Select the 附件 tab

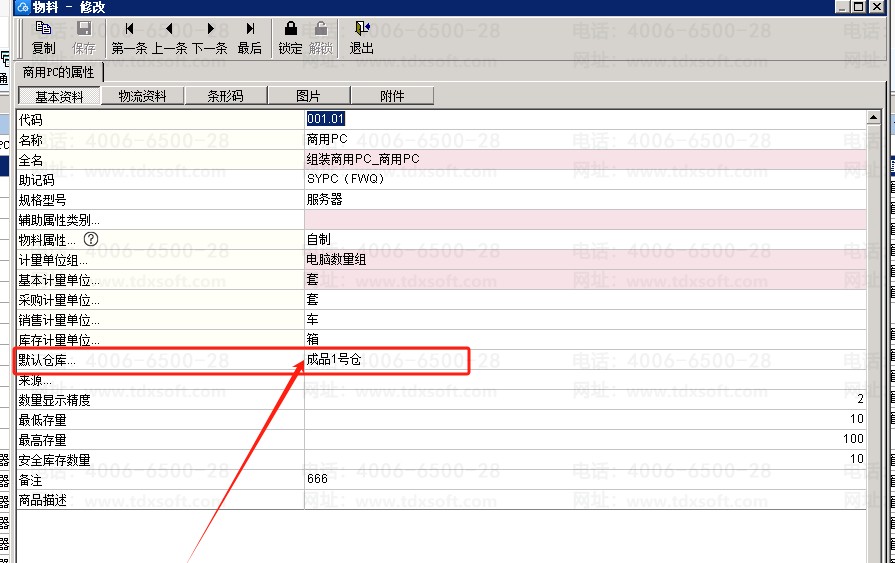click(x=392, y=96)
